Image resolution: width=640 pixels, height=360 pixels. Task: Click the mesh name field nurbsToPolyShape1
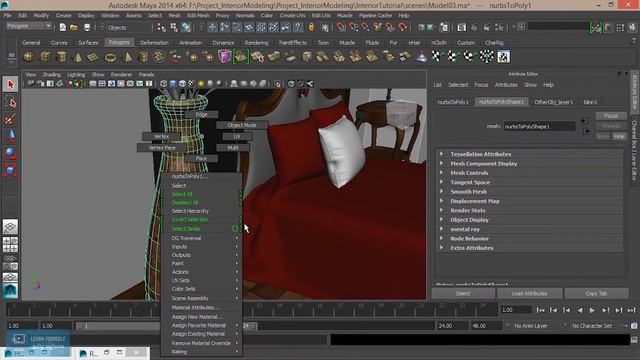click(x=539, y=127)
